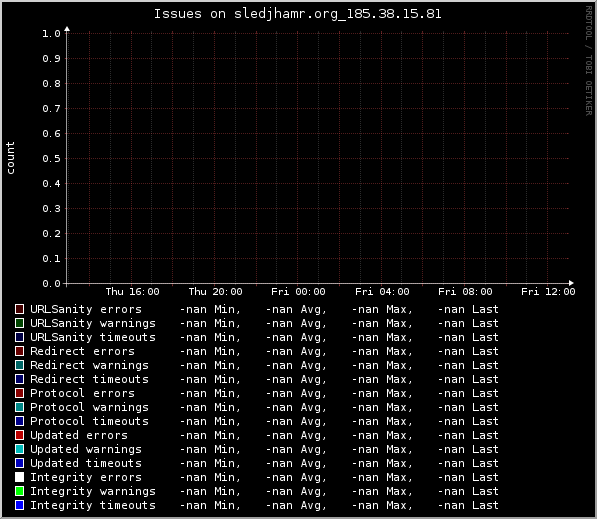
Task: Click the Integrity timeouts blue swatch
Action: [19, 505]
